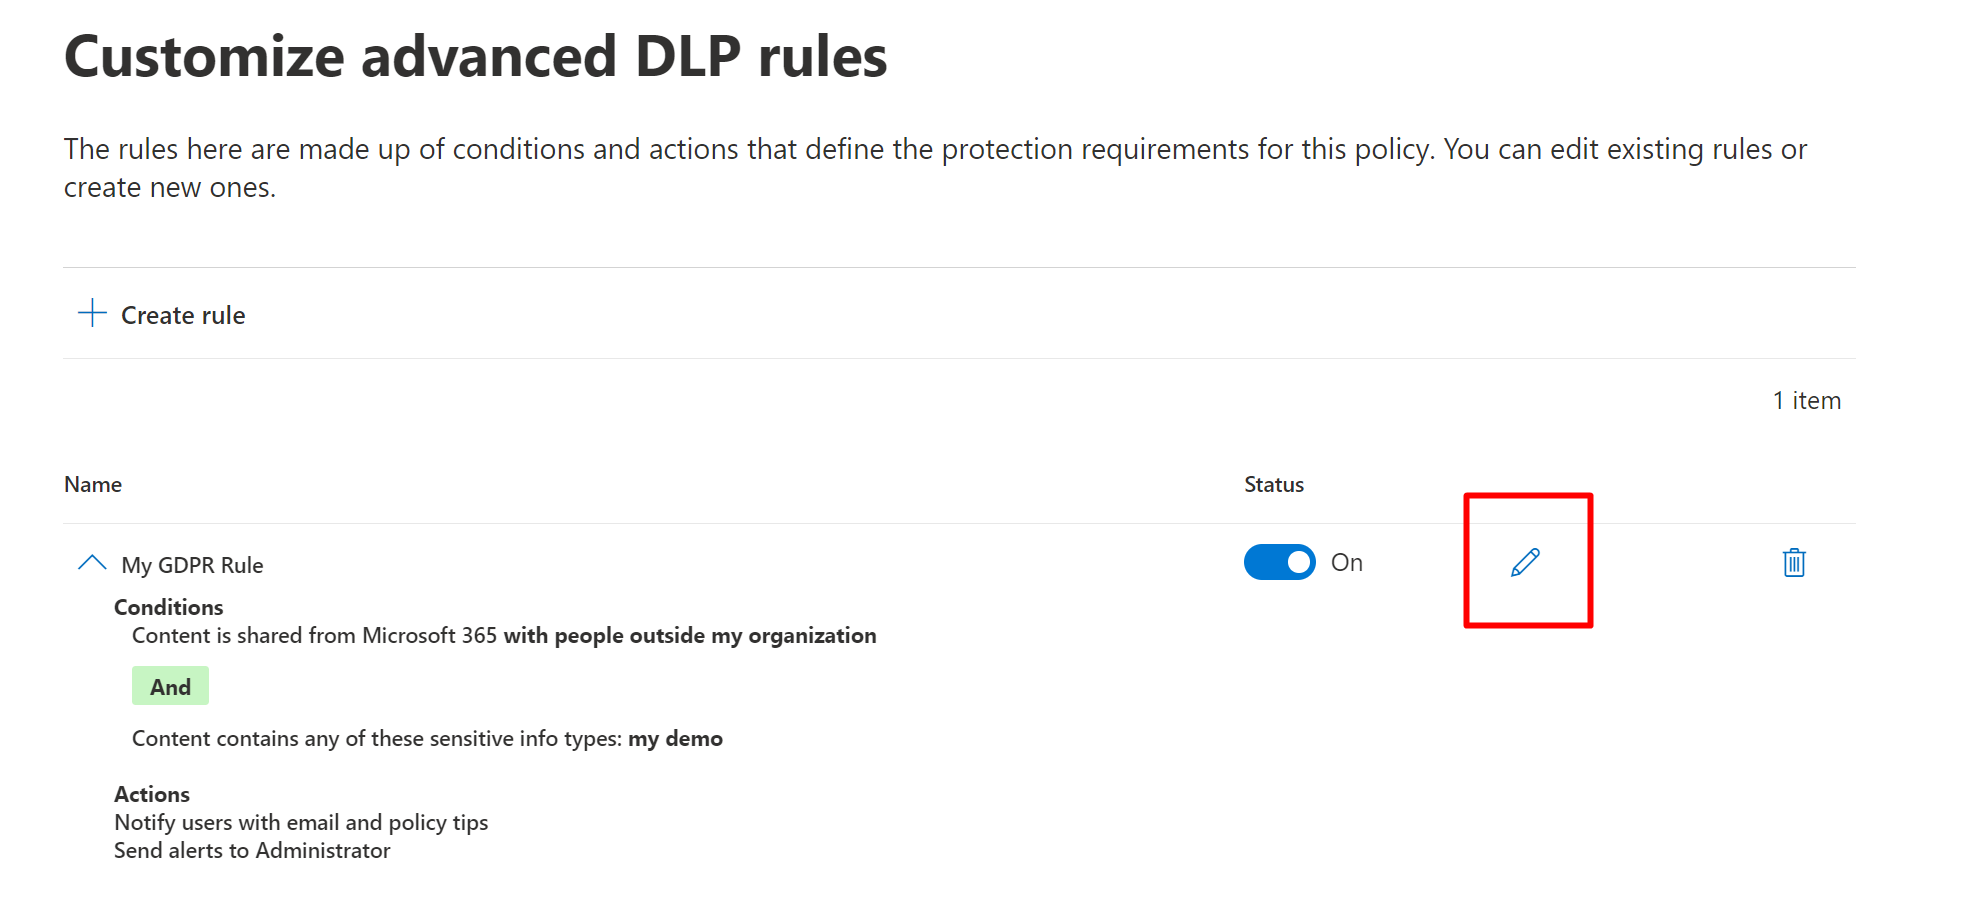1967x922 pixels.
Task: Turn off the My GDPR Rule status toggle
Action: pyautogui.click(x=1279, y=563)
